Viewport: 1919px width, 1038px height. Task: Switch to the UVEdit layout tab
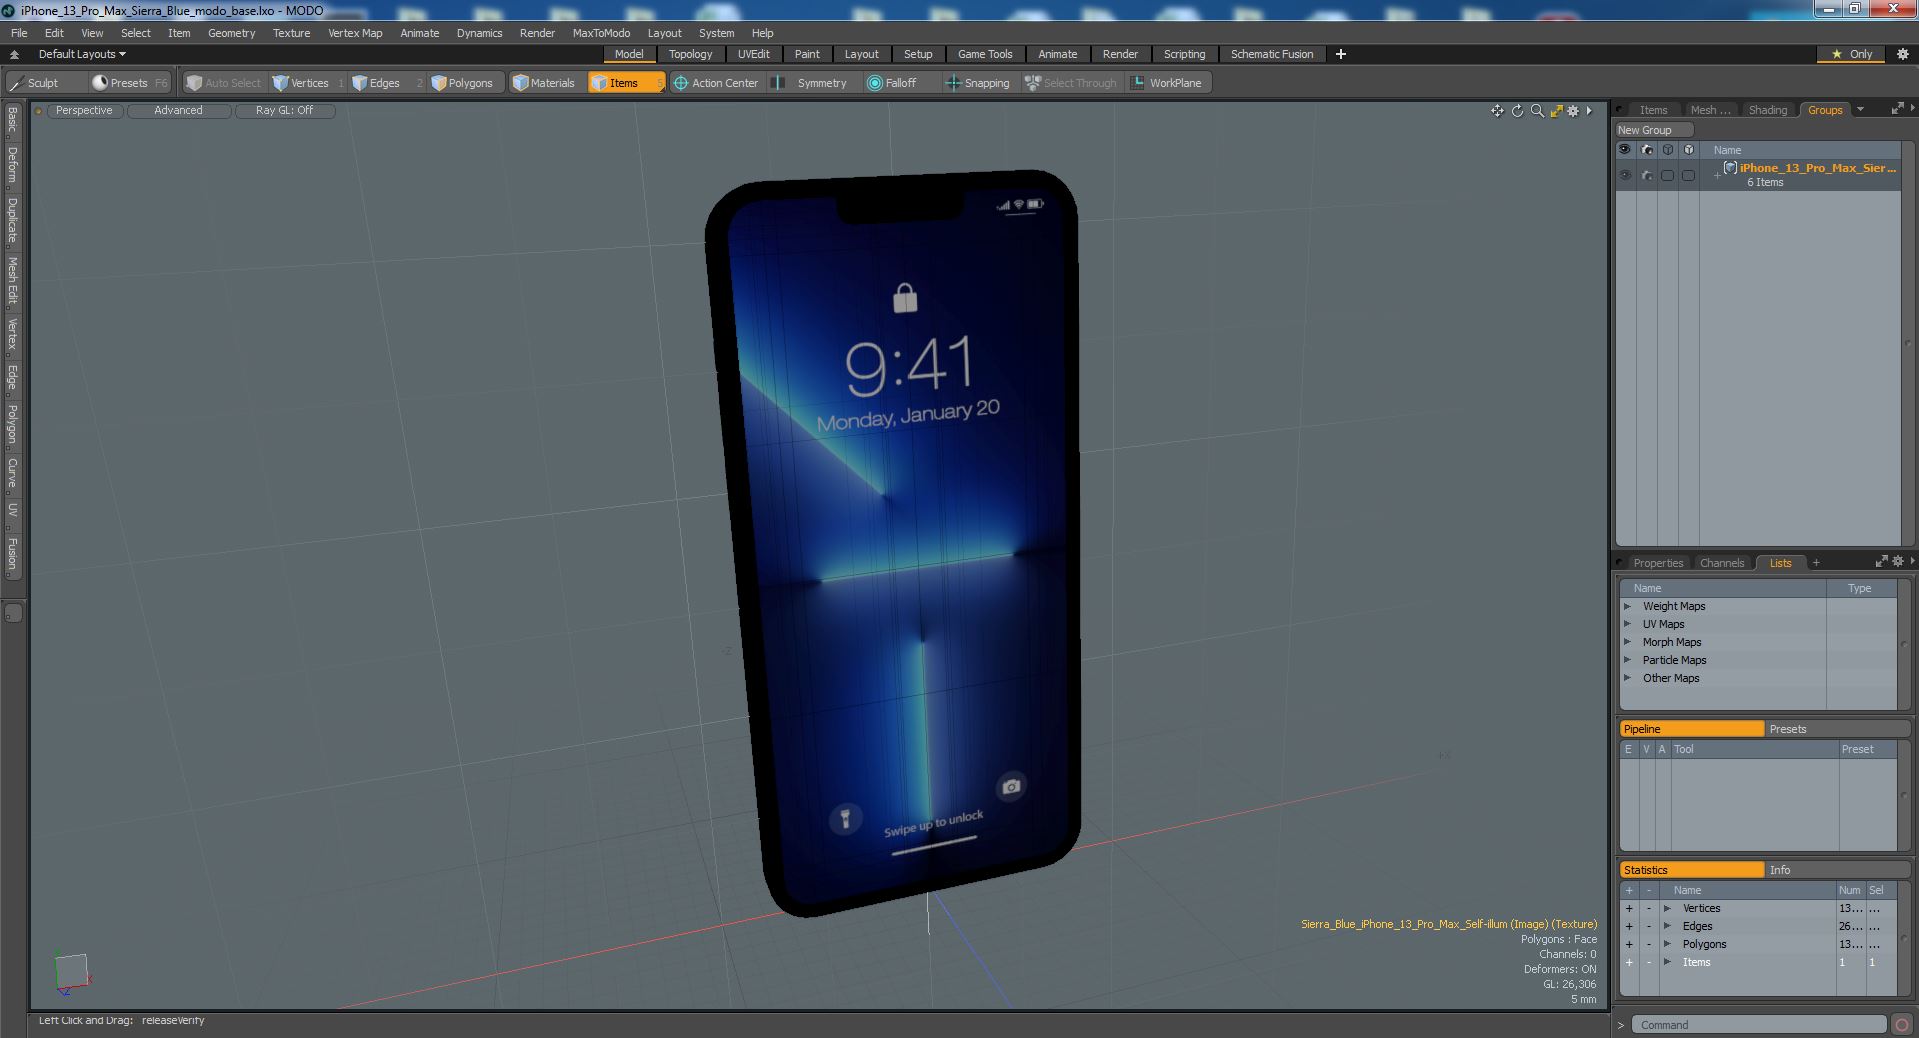pos(754,54)
